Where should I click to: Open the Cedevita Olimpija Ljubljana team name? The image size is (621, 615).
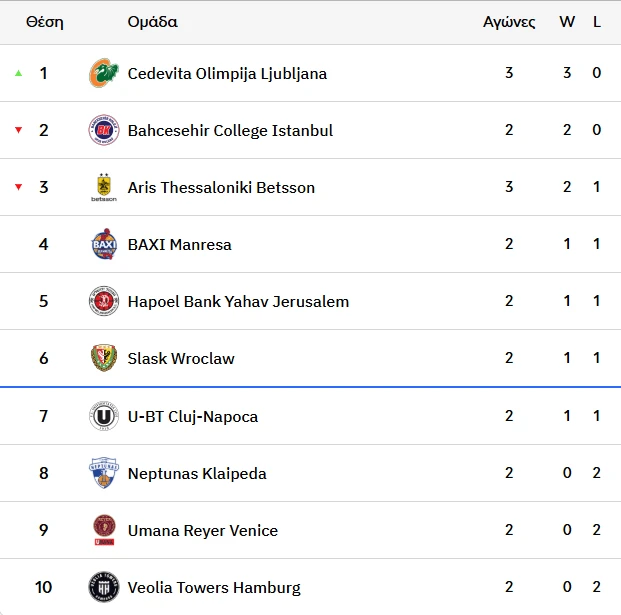227,73
